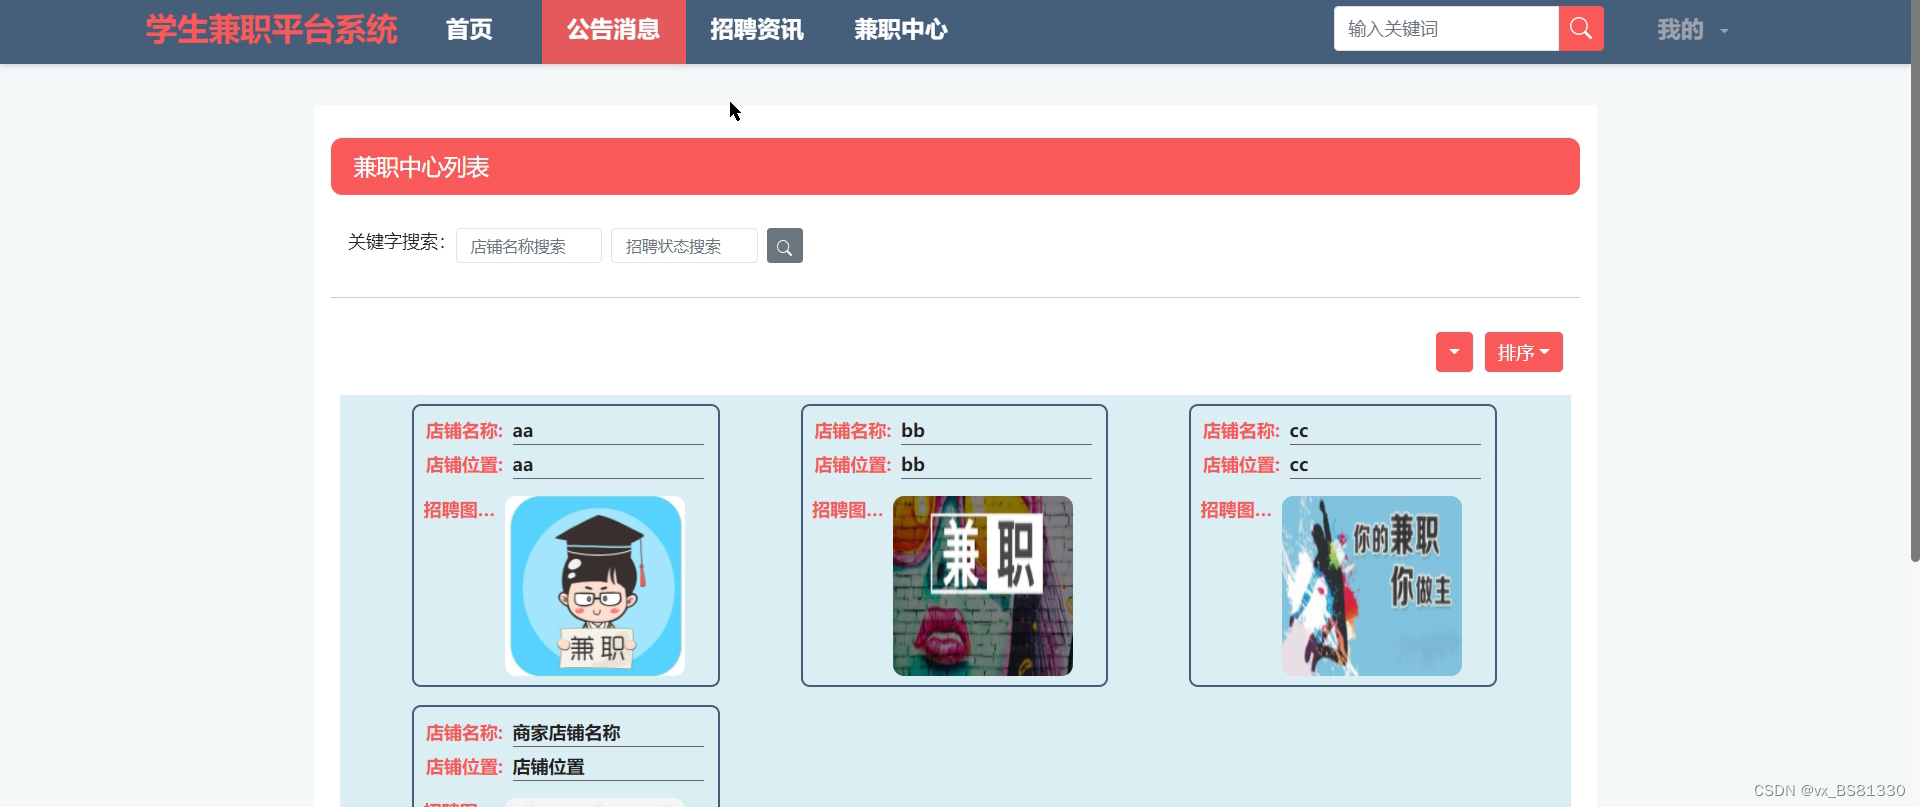Open the cc shop 你的兼职你做主 image
The image size is (1920, 807).
1372,586
